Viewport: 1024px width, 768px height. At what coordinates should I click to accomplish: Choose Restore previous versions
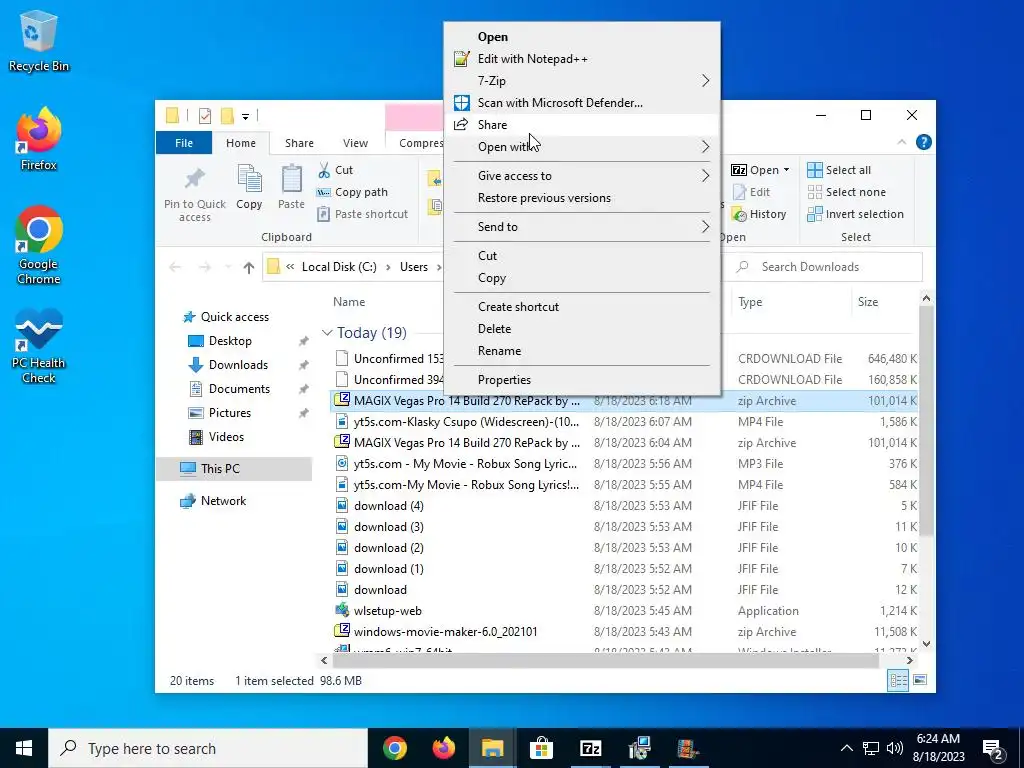click(x=581, y=198)
